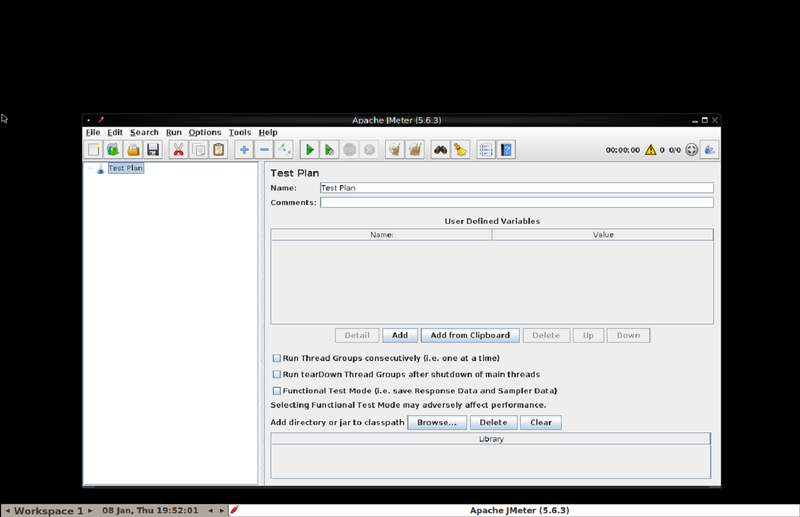This screenshot has height=517, width=800.
Task: Enable Functional Test Mode checkbox
Action: coord(277,391)
